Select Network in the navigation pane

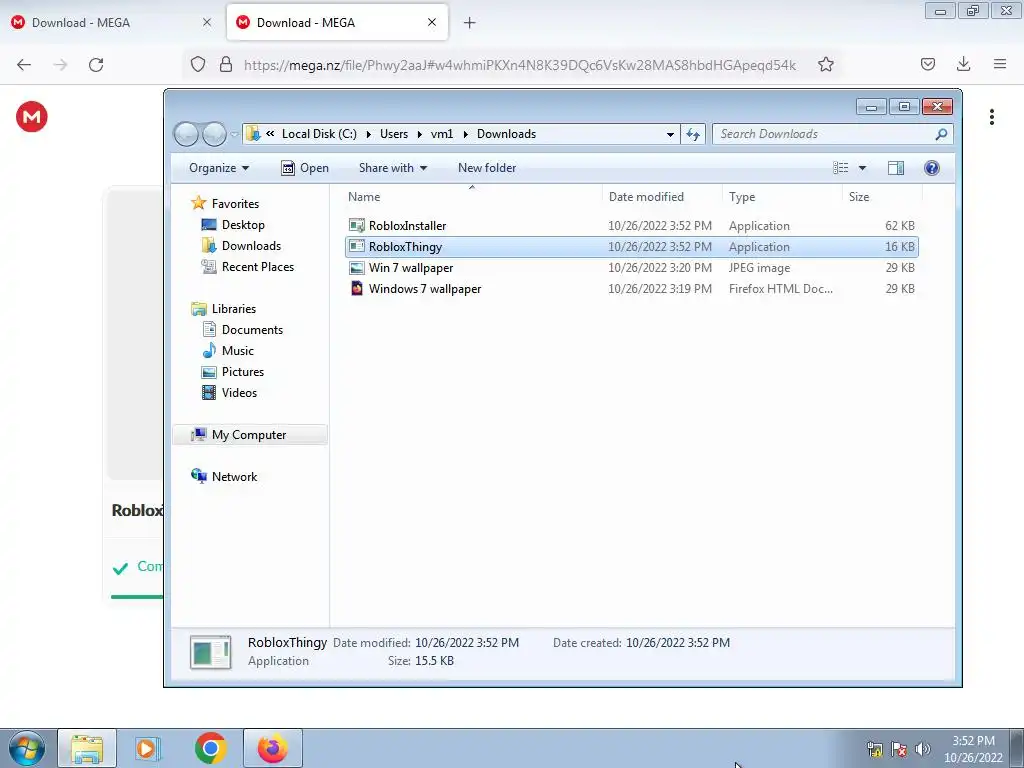(x=224, y=477)
